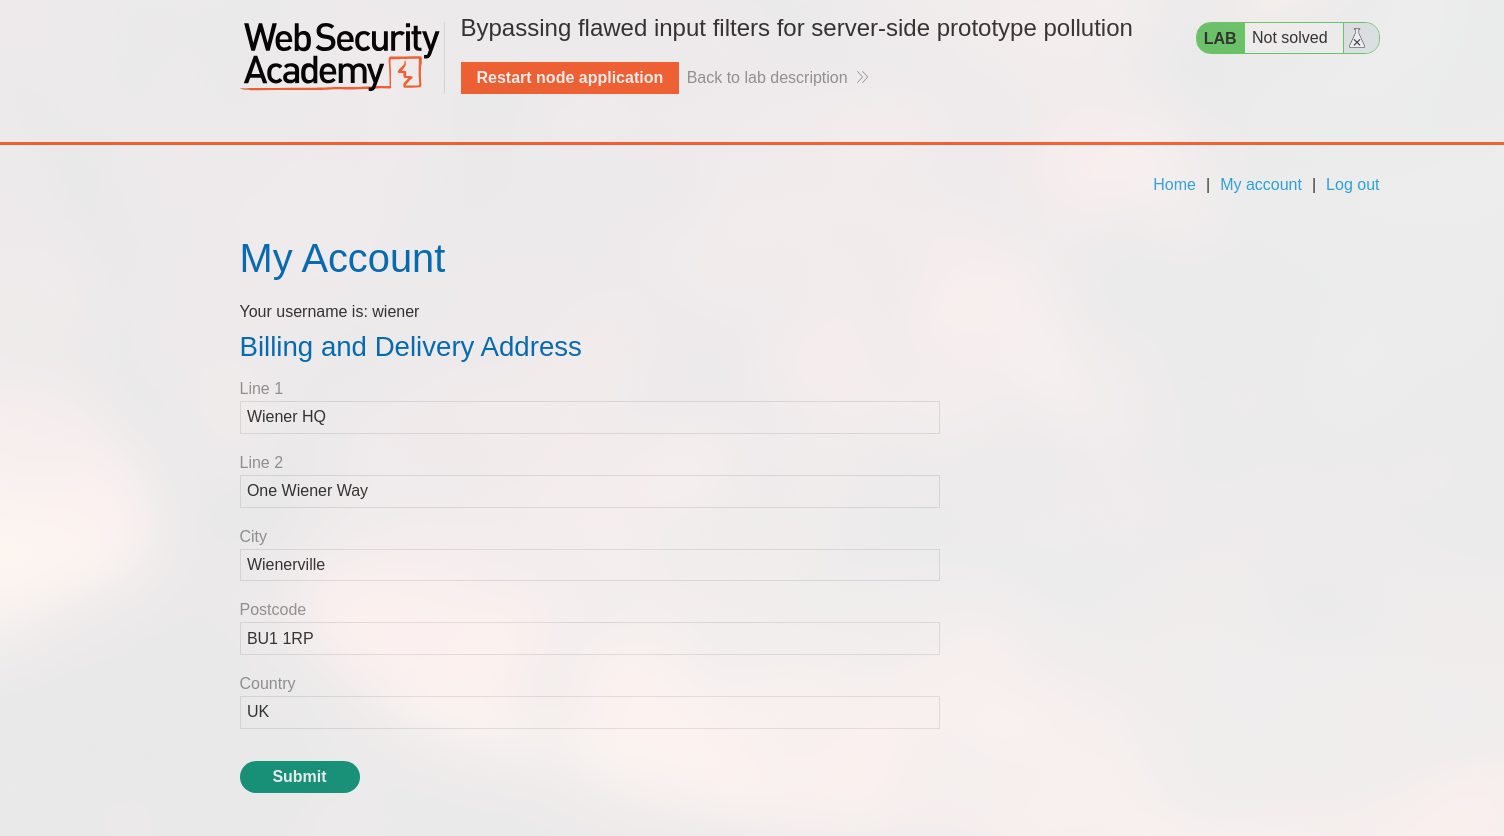Image resolution: width=1504 pixels, height=836 pixels.
Task: Click the Web Security Academy logo
Action: pos(340,57)
